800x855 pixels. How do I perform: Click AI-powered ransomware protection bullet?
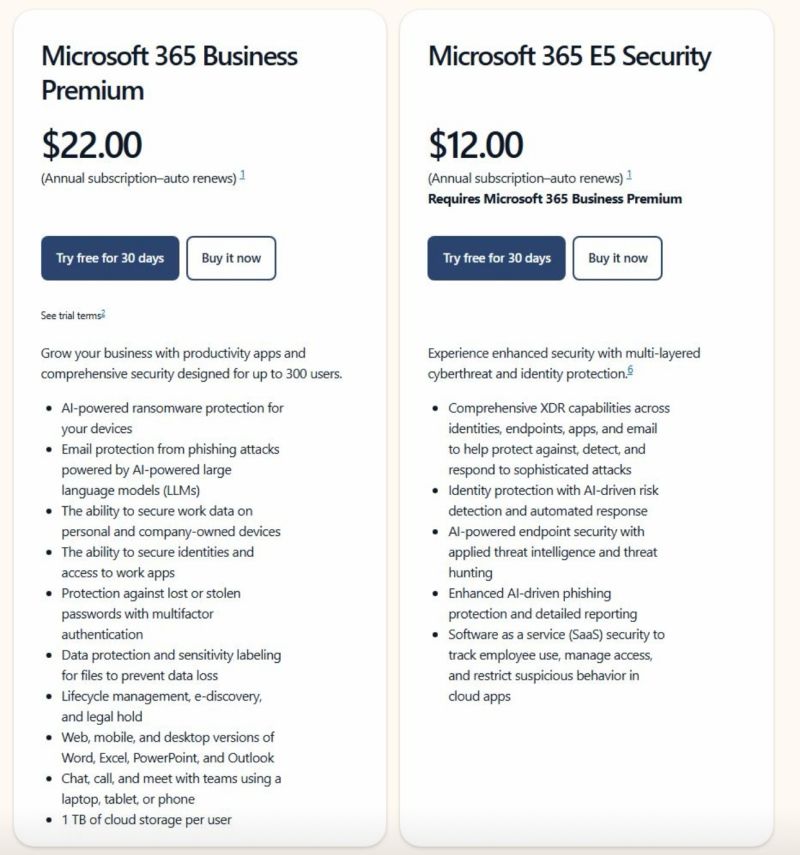coord(172,418)
